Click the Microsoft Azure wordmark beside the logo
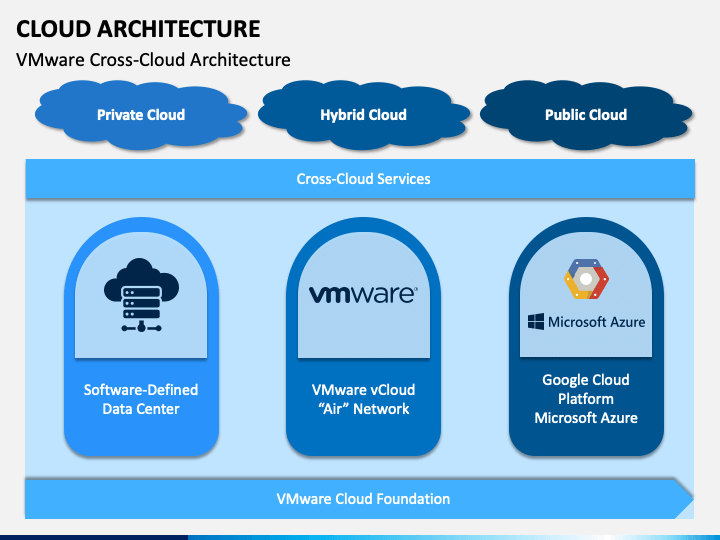Image resolution: width=720 pixels, height=540 pixels. coord(596,322)
